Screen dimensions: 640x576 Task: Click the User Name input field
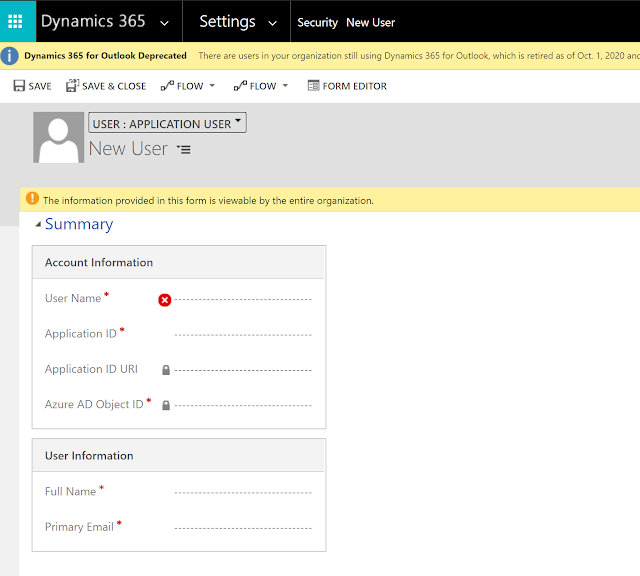(243, 300)
